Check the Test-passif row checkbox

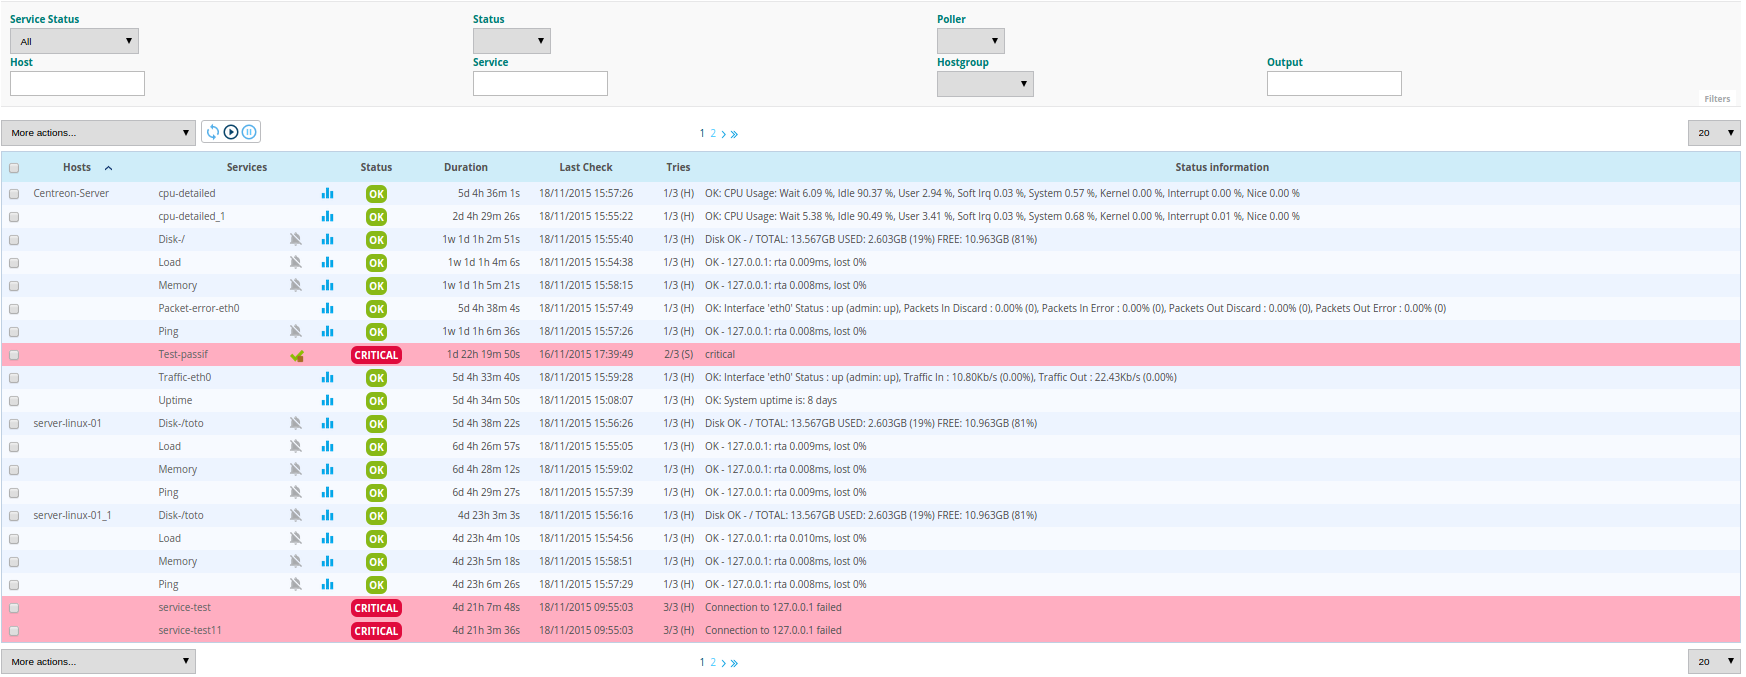coord(14,355)
